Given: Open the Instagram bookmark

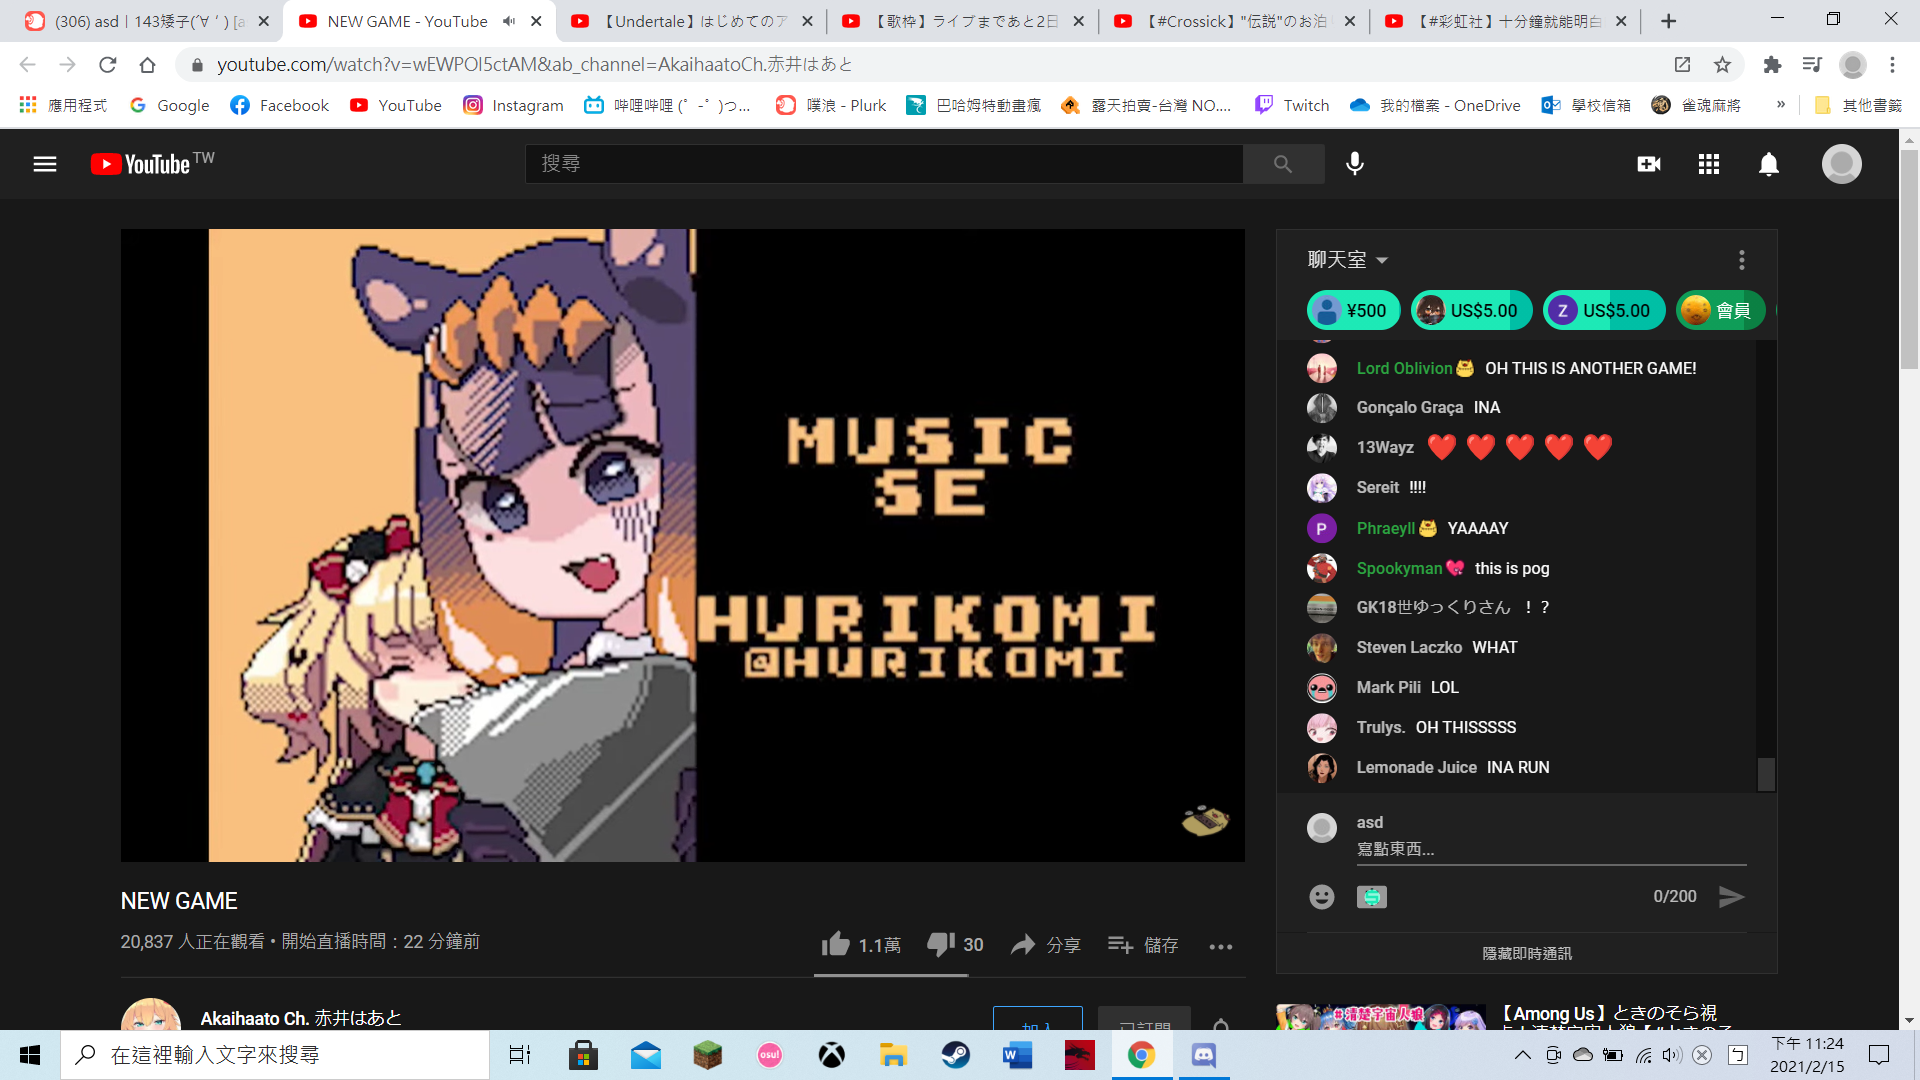Looking at the screenshot, I should [x=513, y=105].
